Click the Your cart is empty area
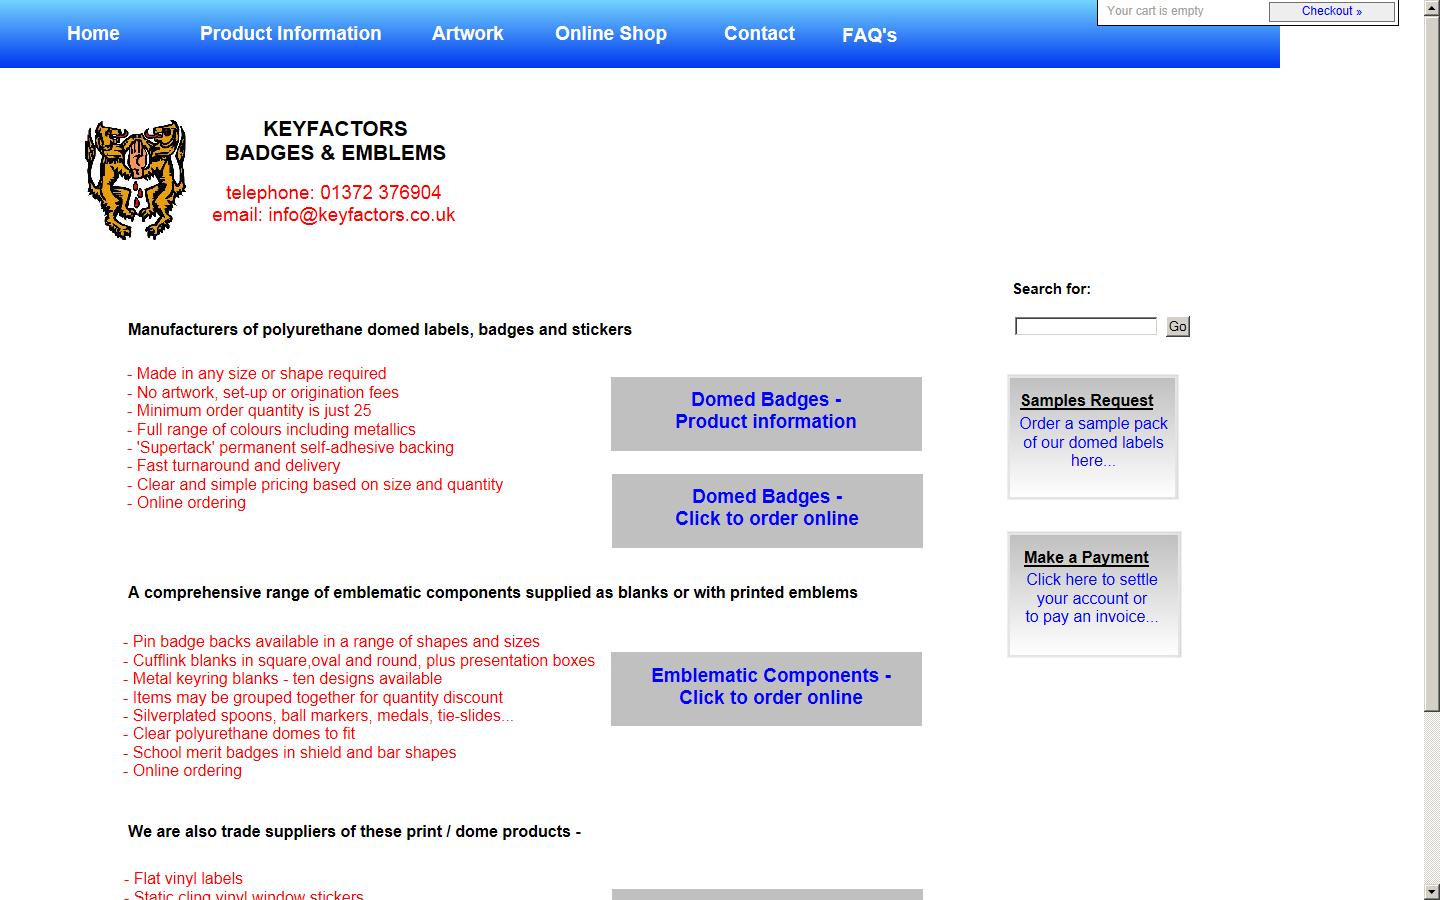Screen dimensions: 1440x900 coord(1155,11)
